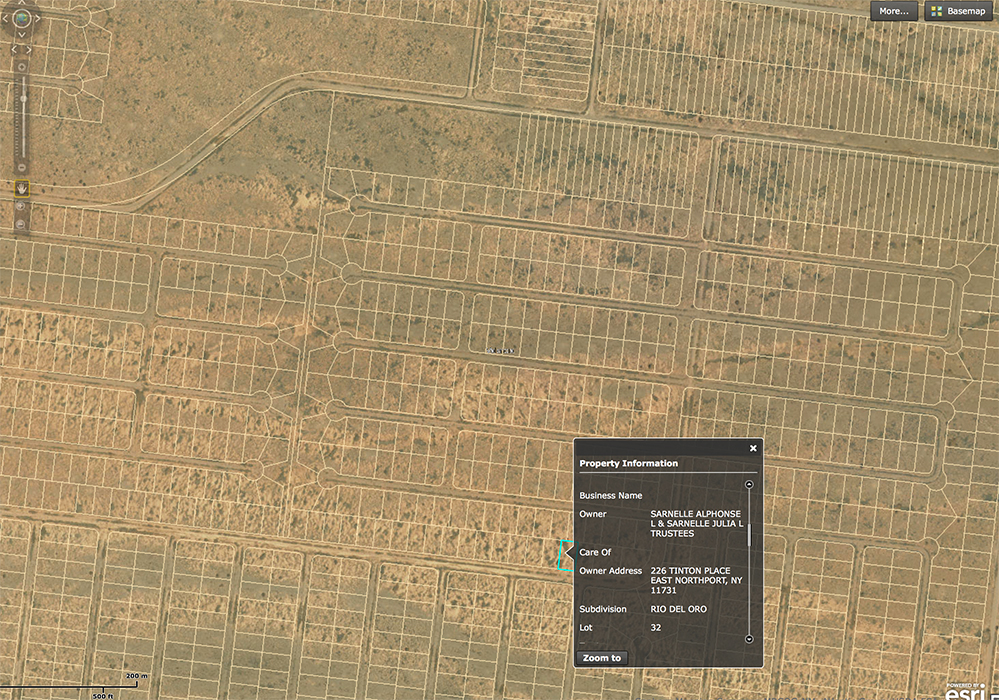The width and height of the screenshot is (999, 700).
Task: Open the Basemap switcher
Action: tap(958, 11)
